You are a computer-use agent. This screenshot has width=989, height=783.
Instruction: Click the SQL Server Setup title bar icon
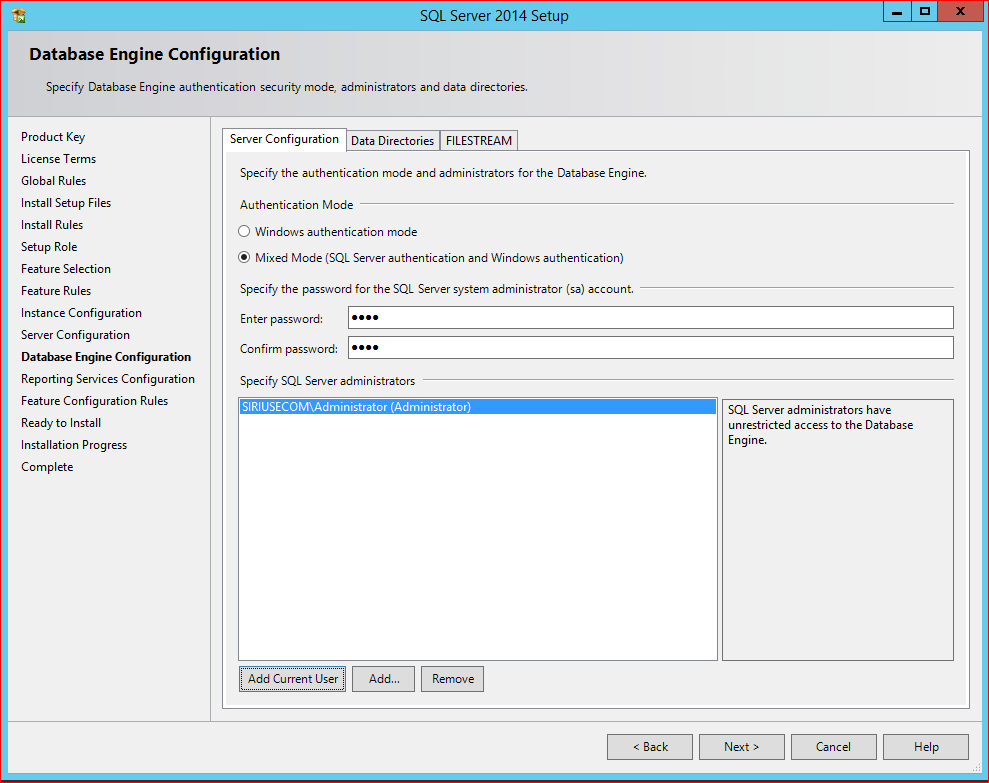click(19, 15)
